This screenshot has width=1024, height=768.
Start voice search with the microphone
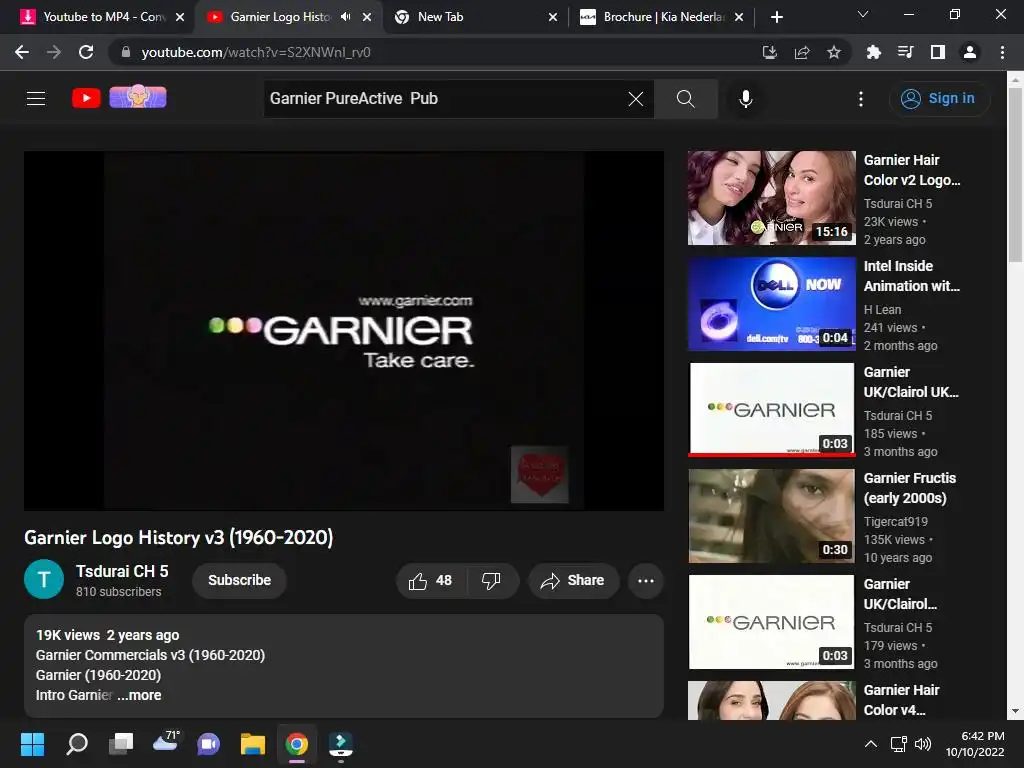tap(745, 99)
